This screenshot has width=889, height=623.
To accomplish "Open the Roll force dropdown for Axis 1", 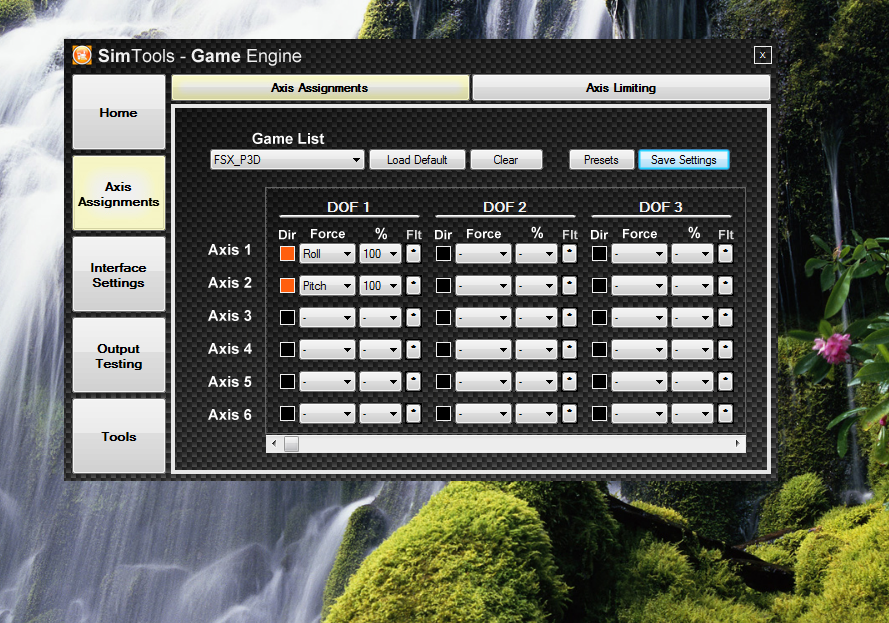I will 327,253.
